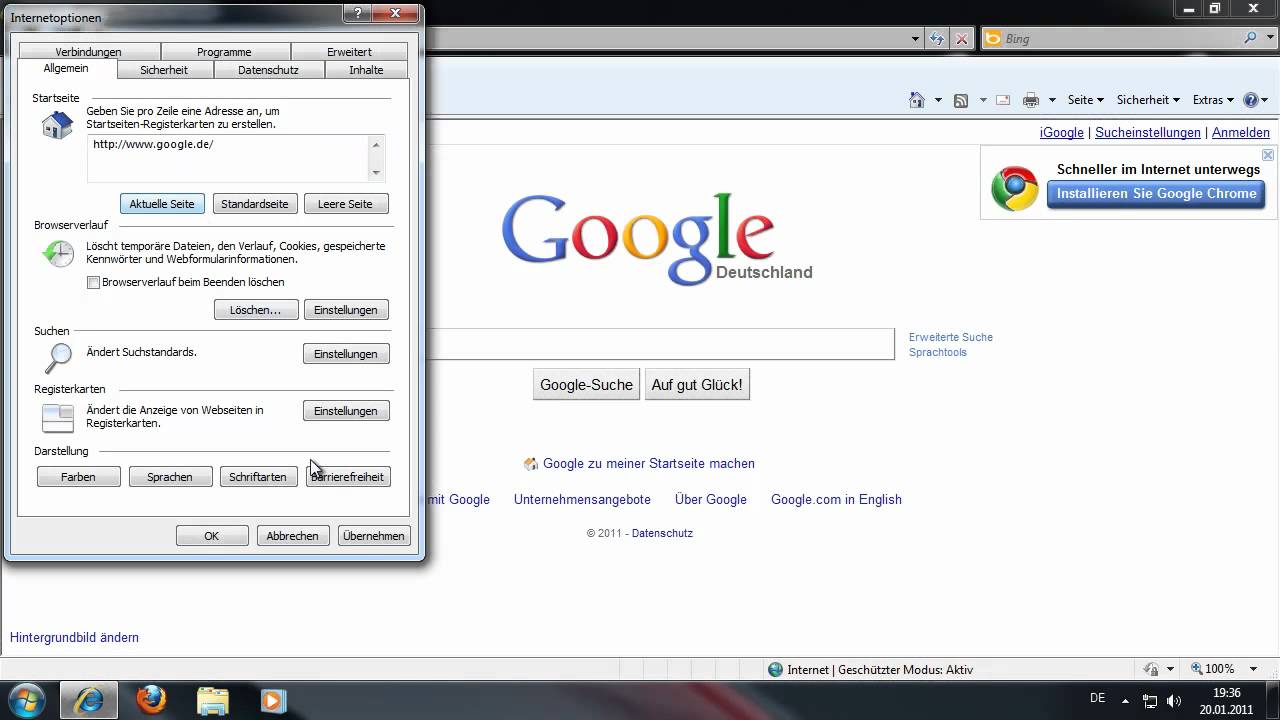1280x720 pixels.
Task: Click the Leere Seite button
Action: pos(345,204)
